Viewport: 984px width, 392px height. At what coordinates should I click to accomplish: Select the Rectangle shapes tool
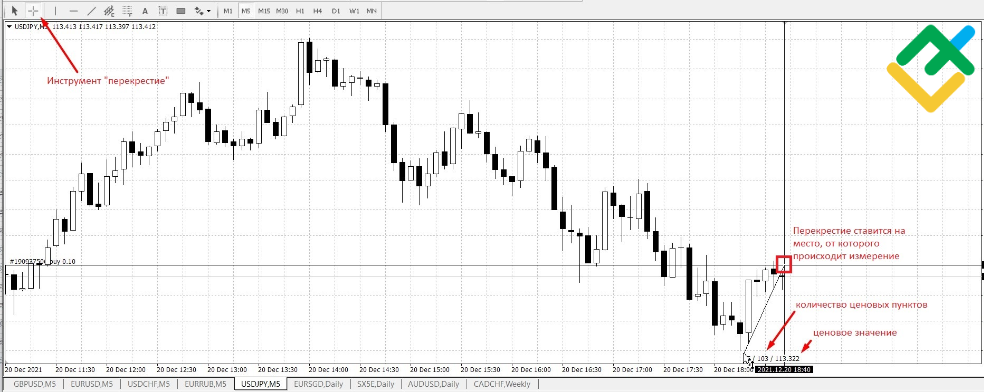coord(181,11)
